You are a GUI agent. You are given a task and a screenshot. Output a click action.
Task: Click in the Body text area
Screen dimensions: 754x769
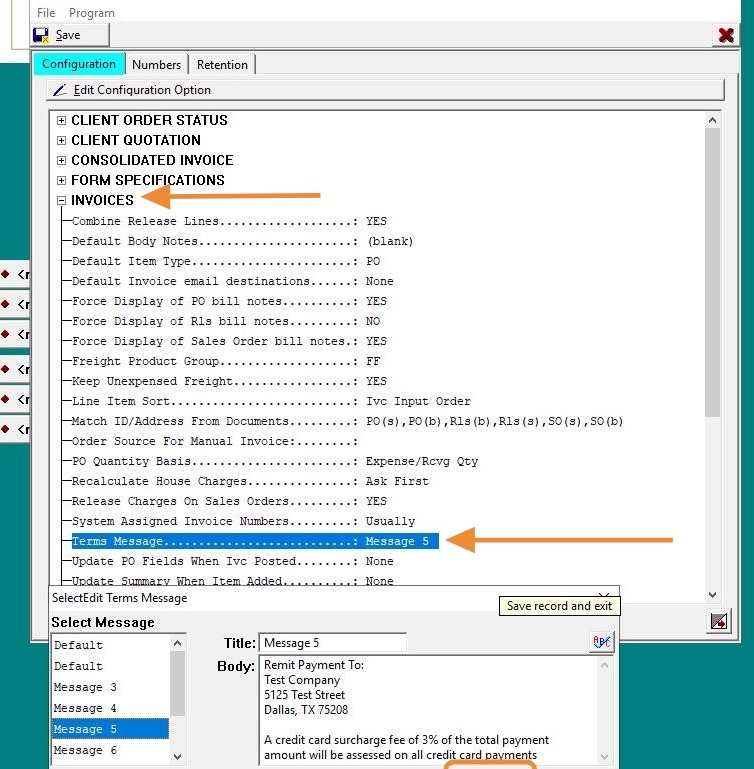pyautogui.click(x=429, y=710)
